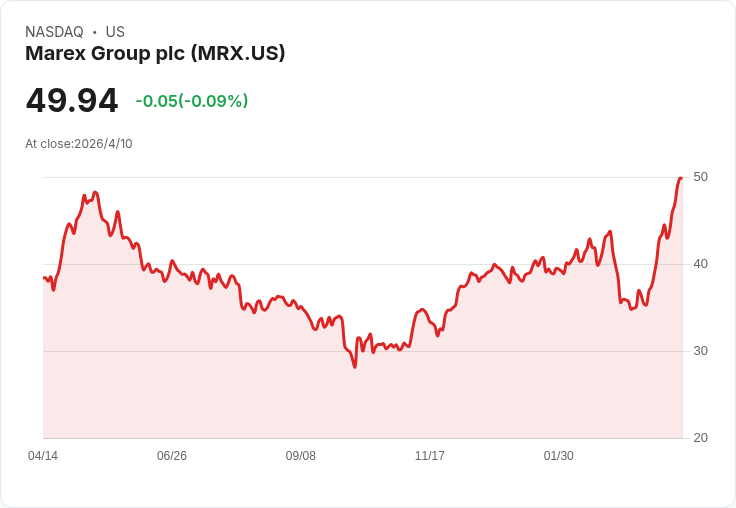736x508 pixels.
Task: Click the 01/30 x-axis date label
Action: (559, 455)
